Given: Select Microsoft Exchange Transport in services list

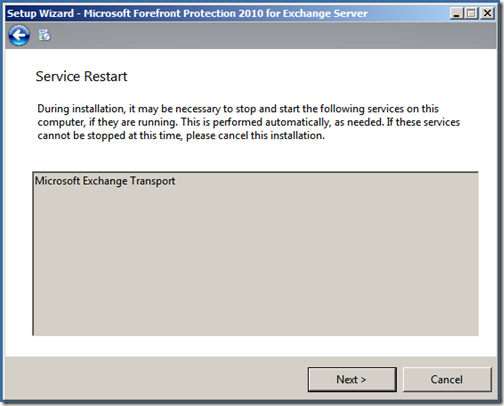Looking at the screenshot, I should (x=105, y=181).
